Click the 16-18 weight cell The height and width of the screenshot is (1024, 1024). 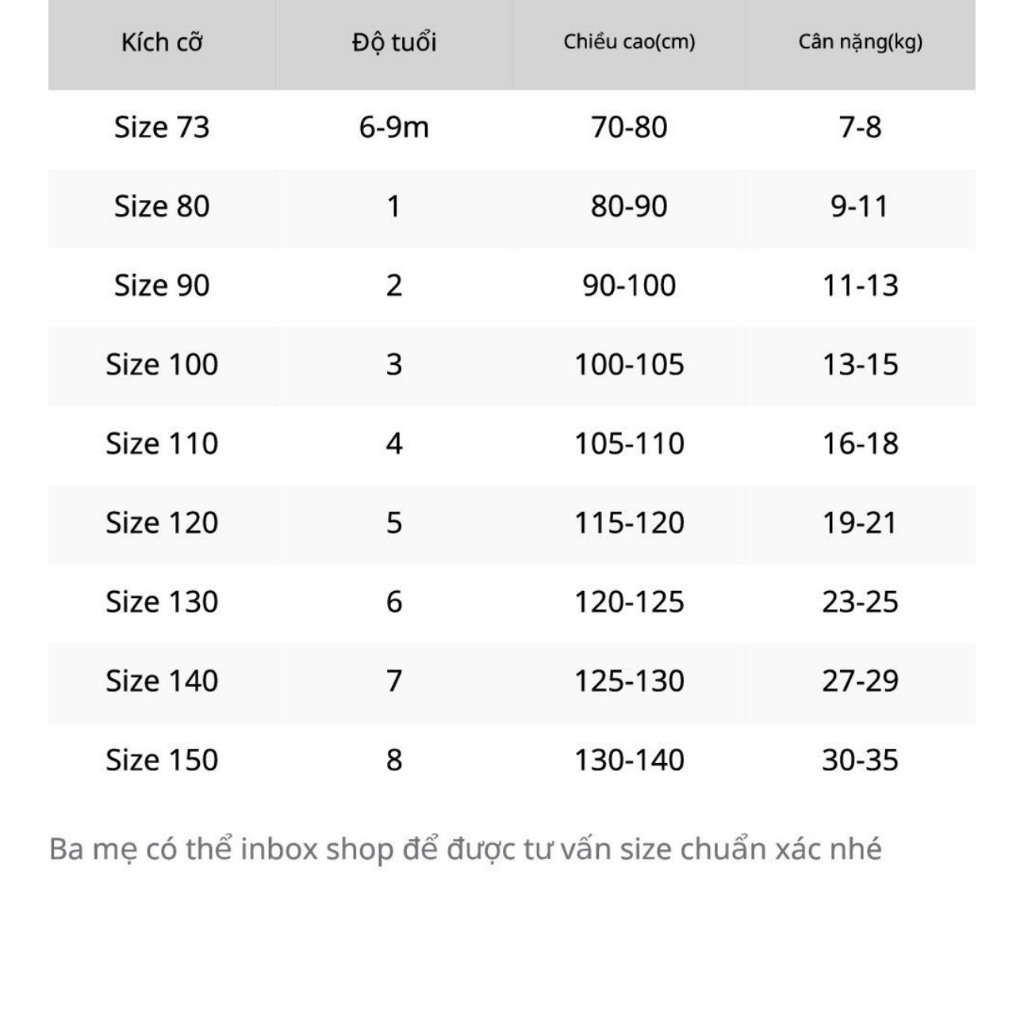(x=860, y=443)
